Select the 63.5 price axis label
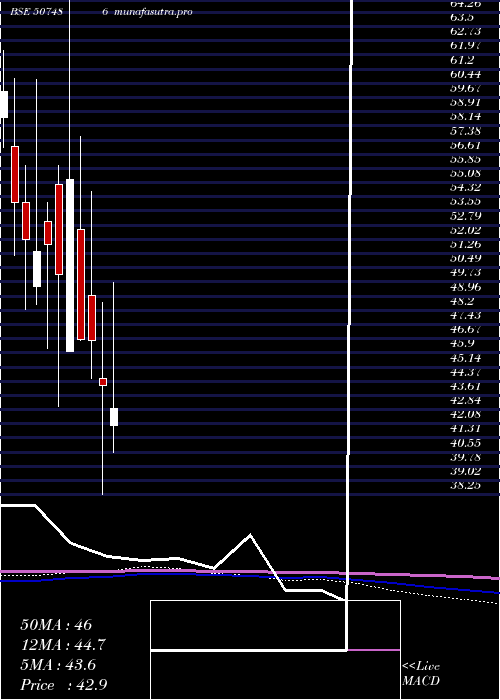This screenshot has height=700, width=500. pos(462,17)
